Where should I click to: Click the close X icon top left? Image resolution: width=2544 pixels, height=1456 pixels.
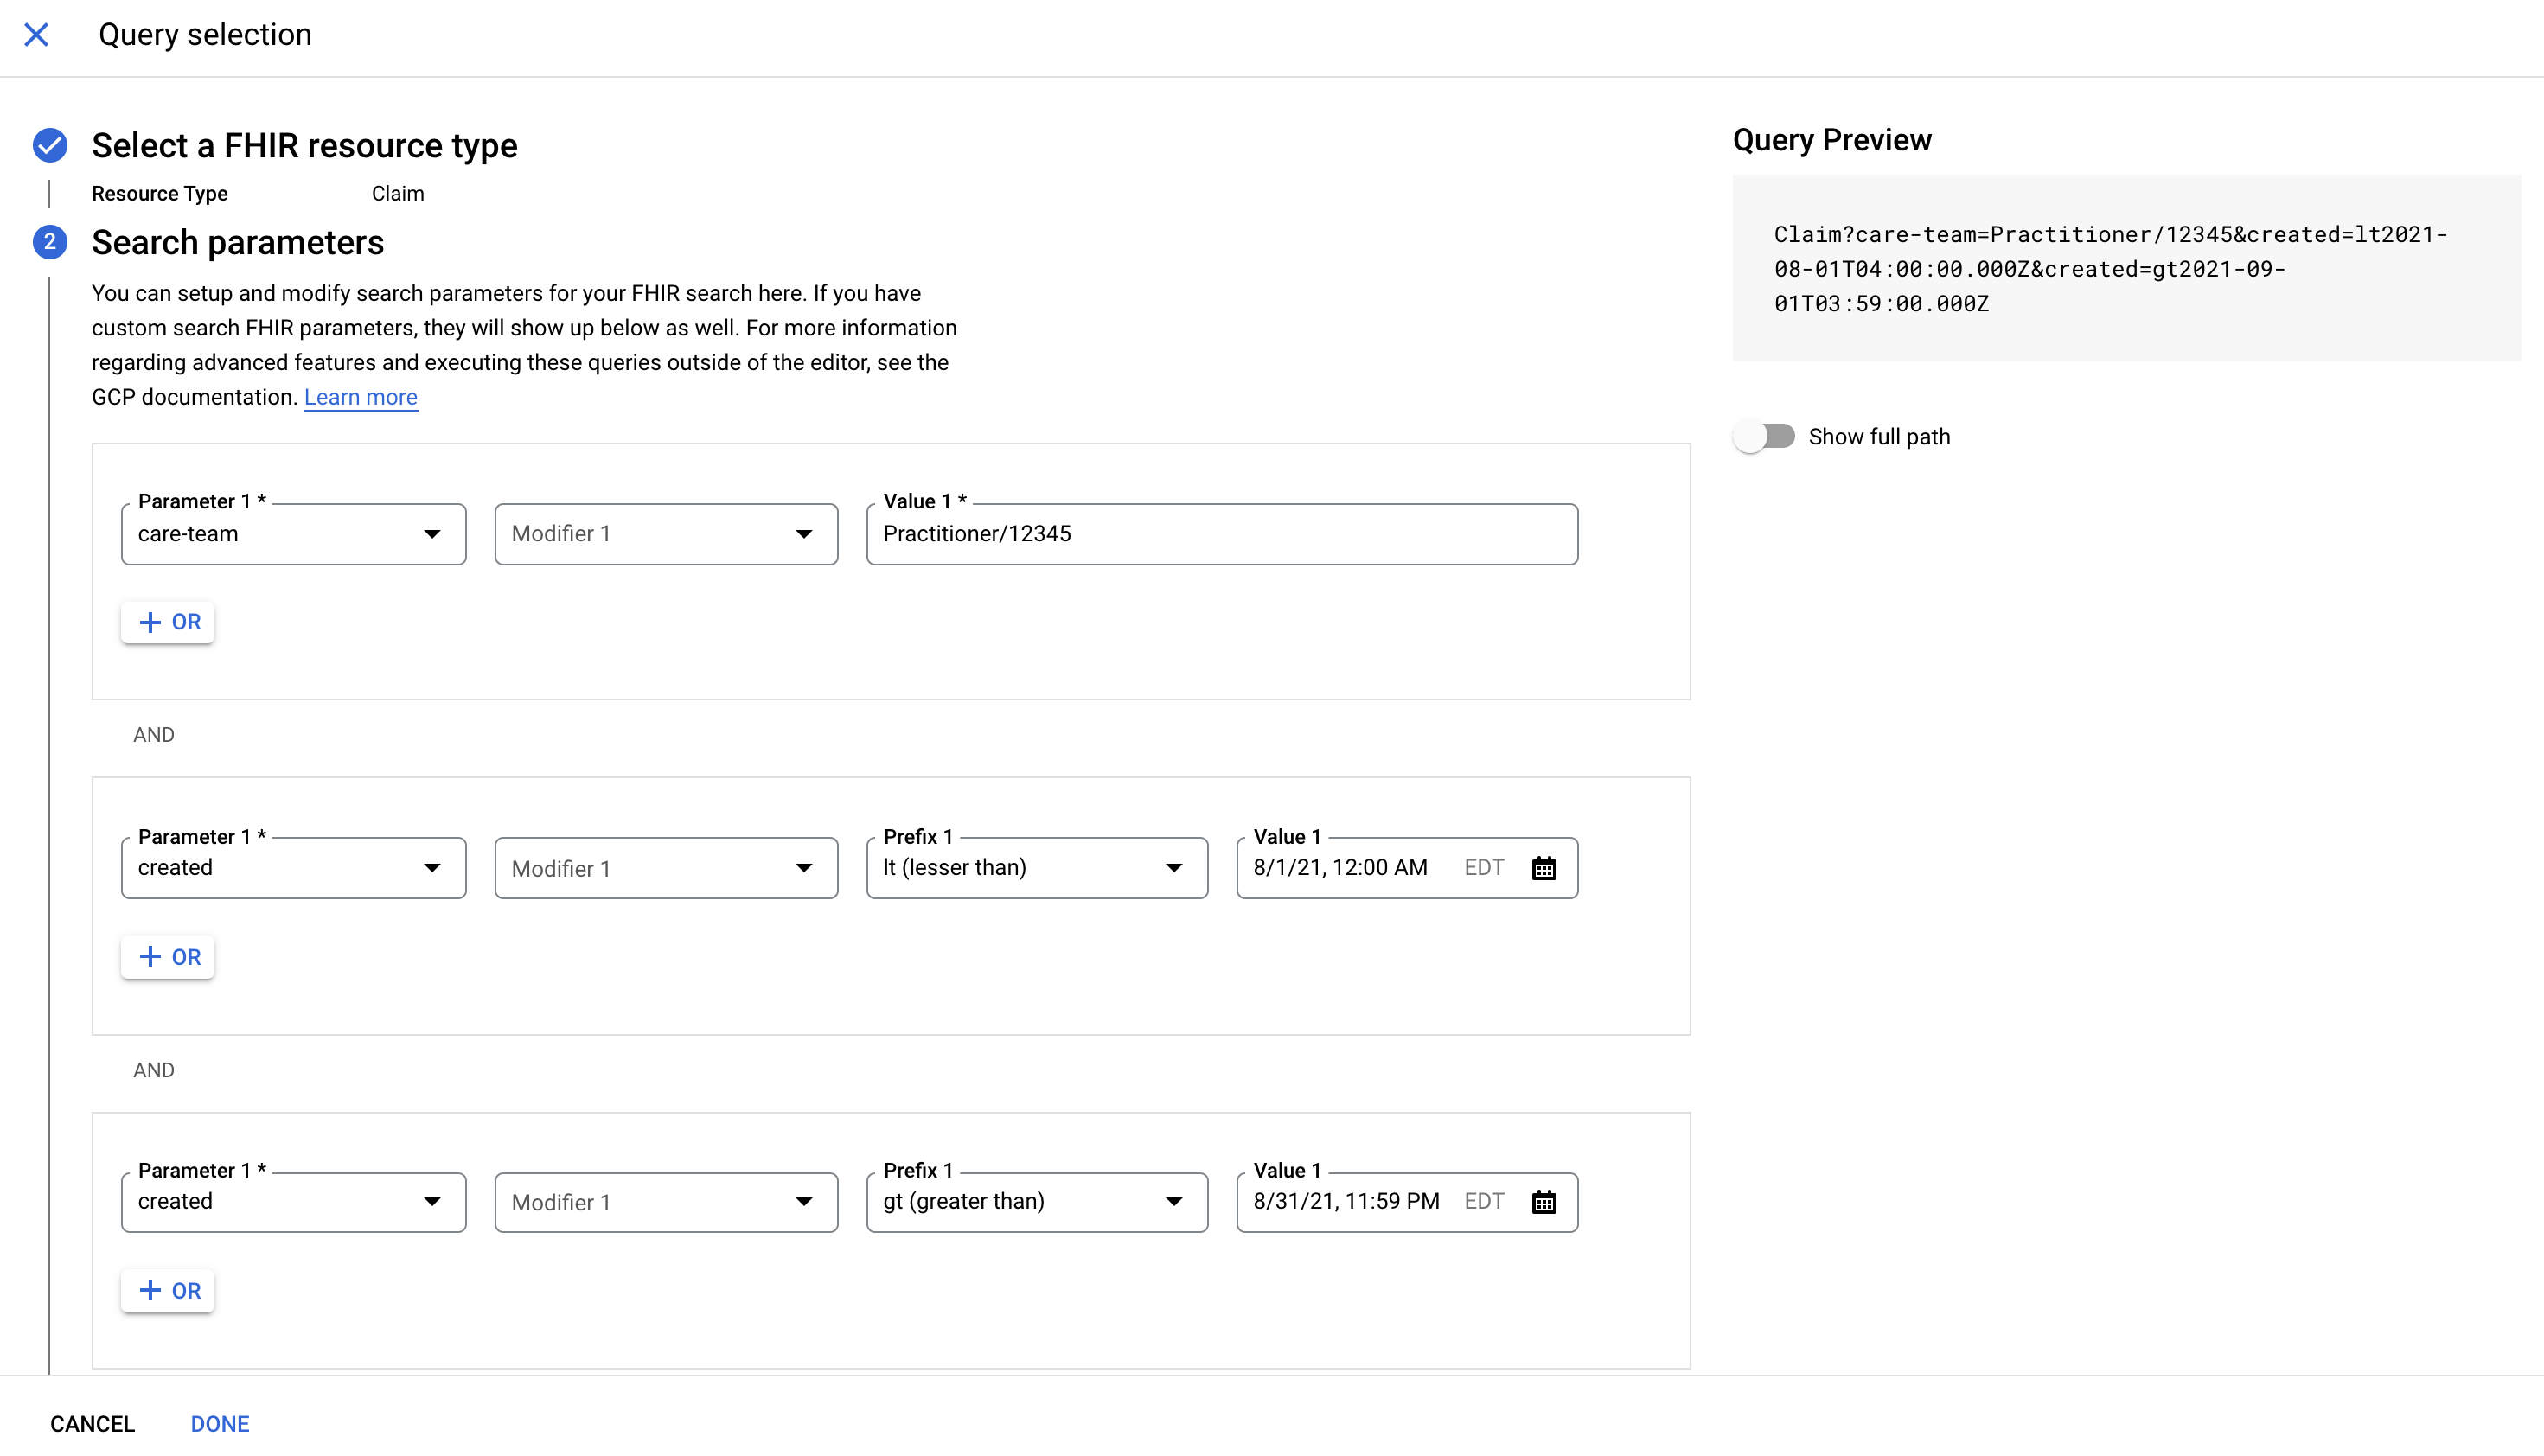point(36,33)
